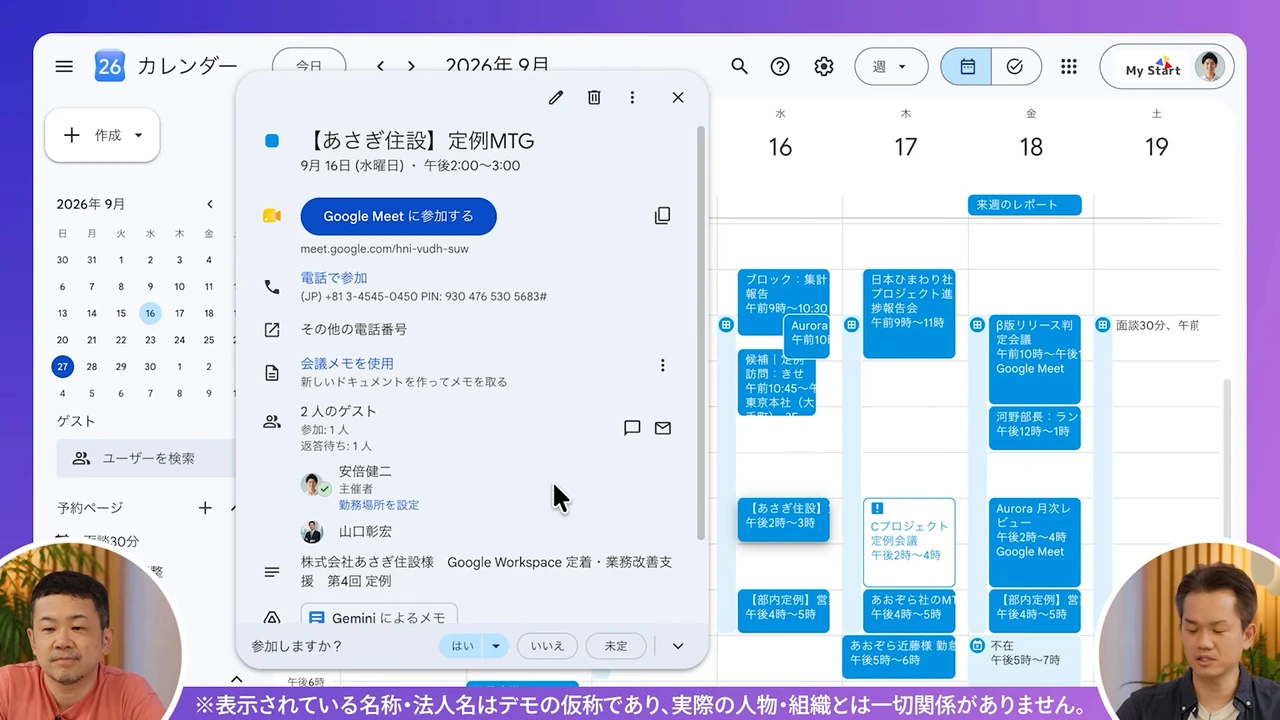Open the Cプロジェクト定例会議 event

pos(909,542)
